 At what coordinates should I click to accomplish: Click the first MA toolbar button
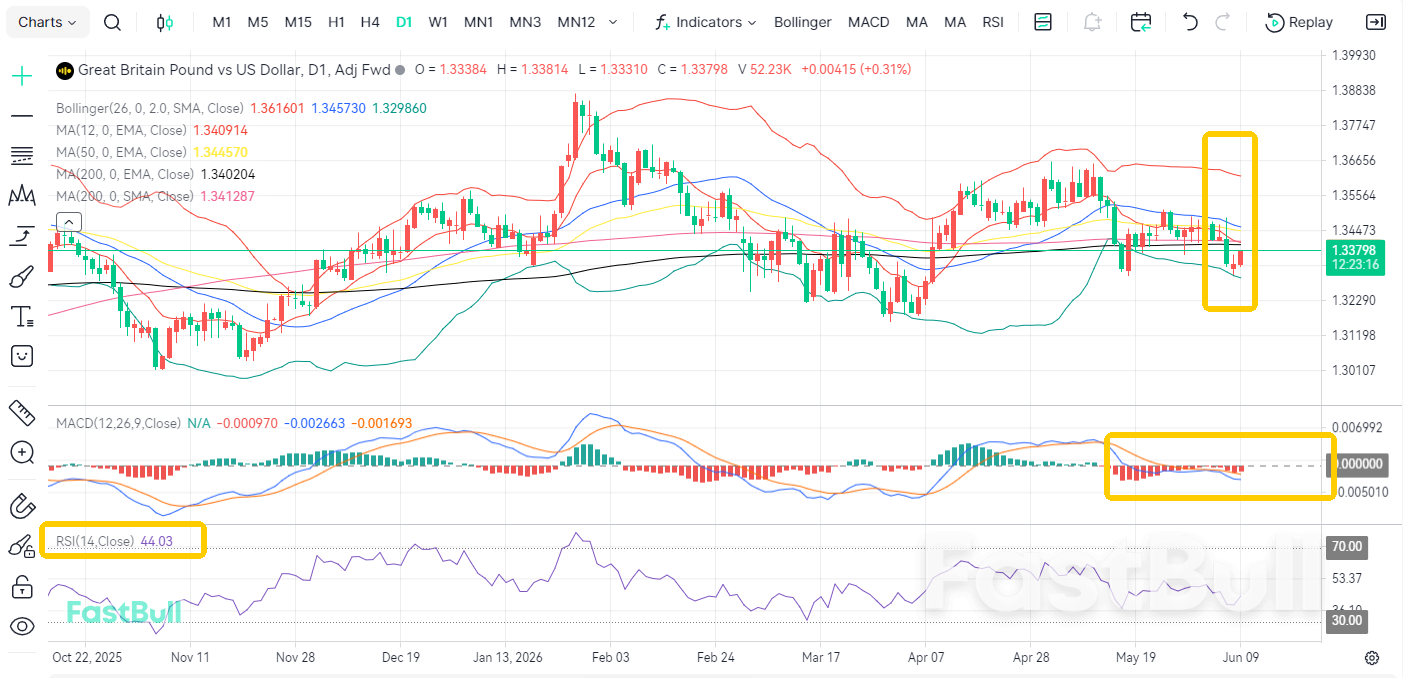coord(916,22)
